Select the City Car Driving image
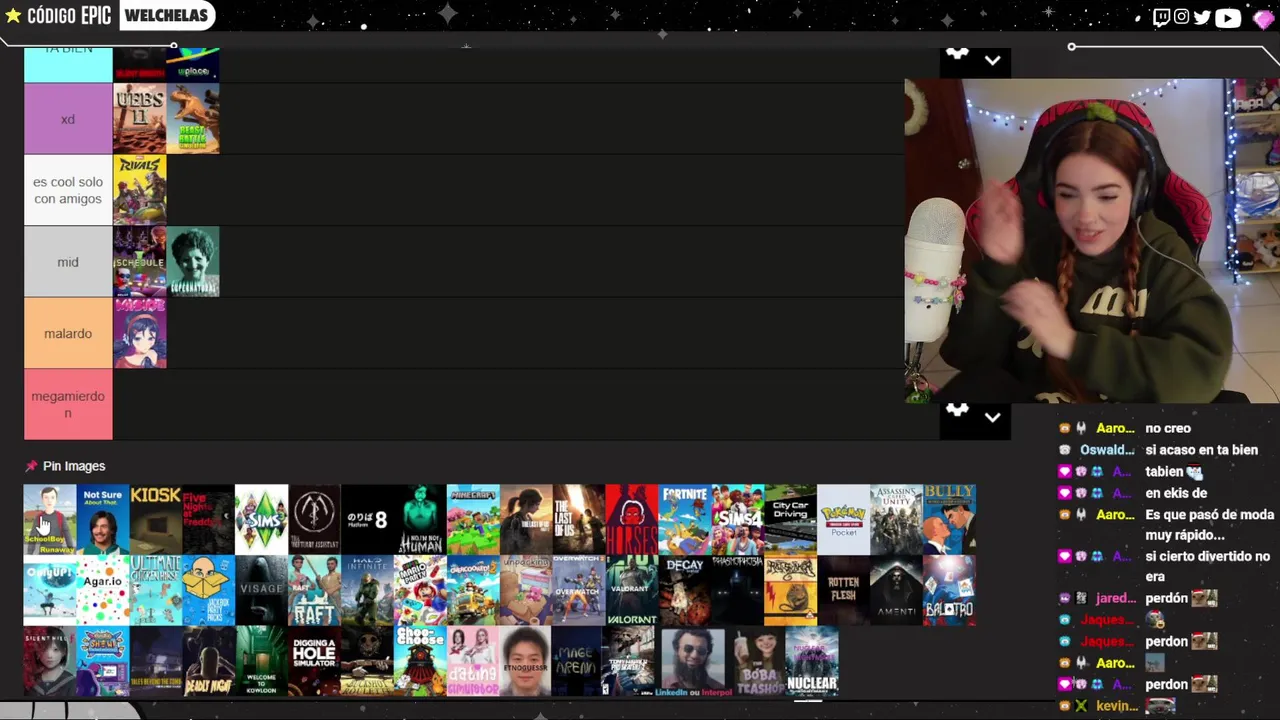 (791, 519)
